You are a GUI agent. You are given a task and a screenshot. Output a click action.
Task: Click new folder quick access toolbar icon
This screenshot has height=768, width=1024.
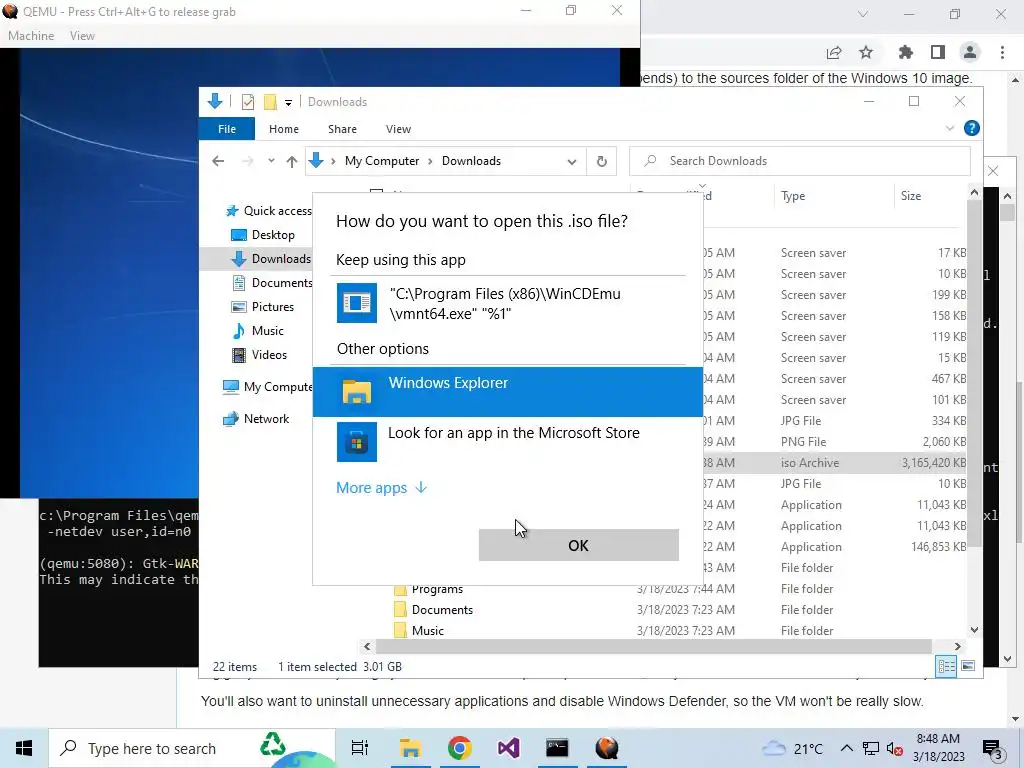[270, 102]
